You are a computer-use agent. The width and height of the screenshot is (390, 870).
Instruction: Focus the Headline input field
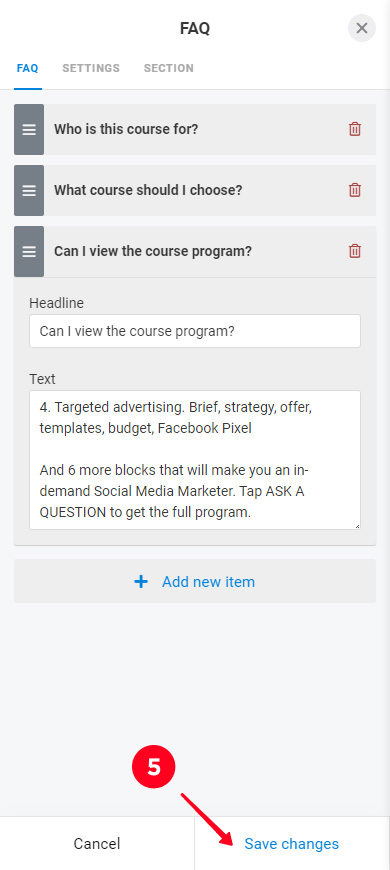pos(195,331)
